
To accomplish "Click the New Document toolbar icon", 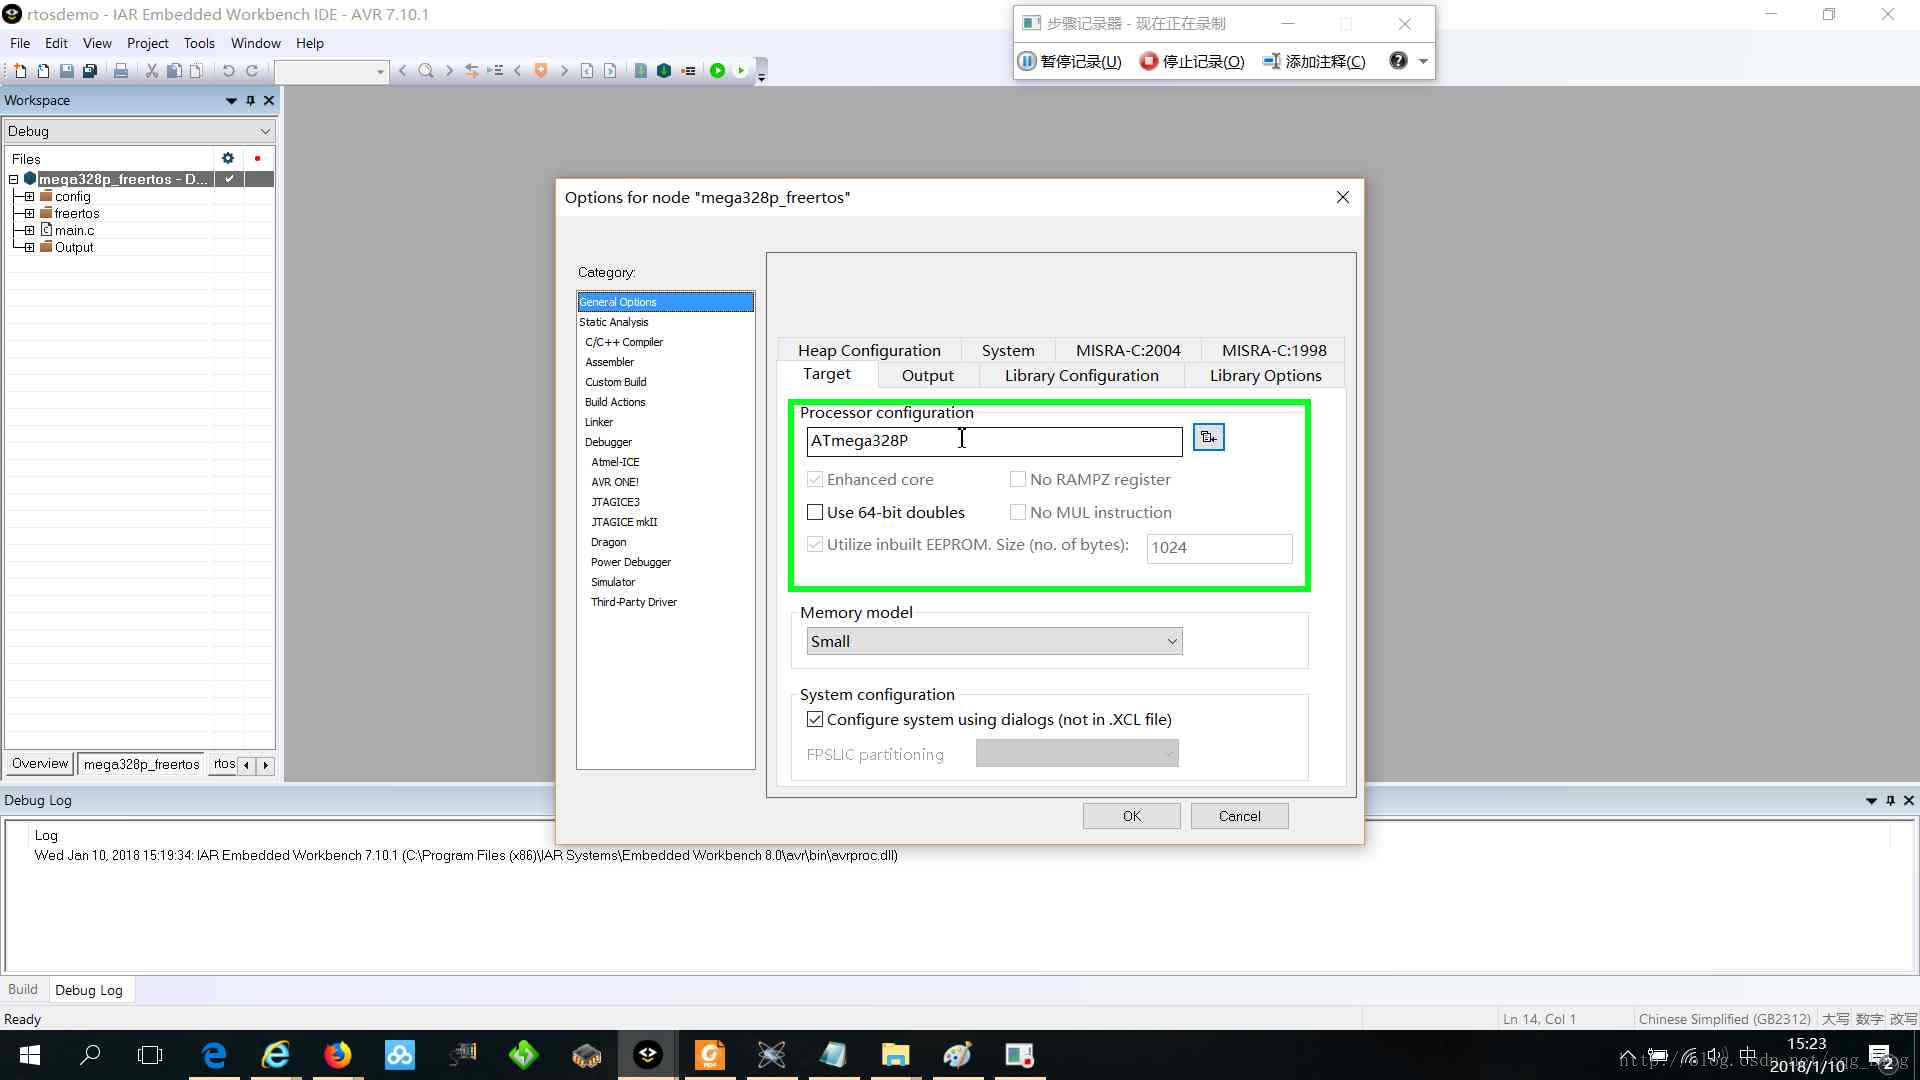I will point(20,71).
